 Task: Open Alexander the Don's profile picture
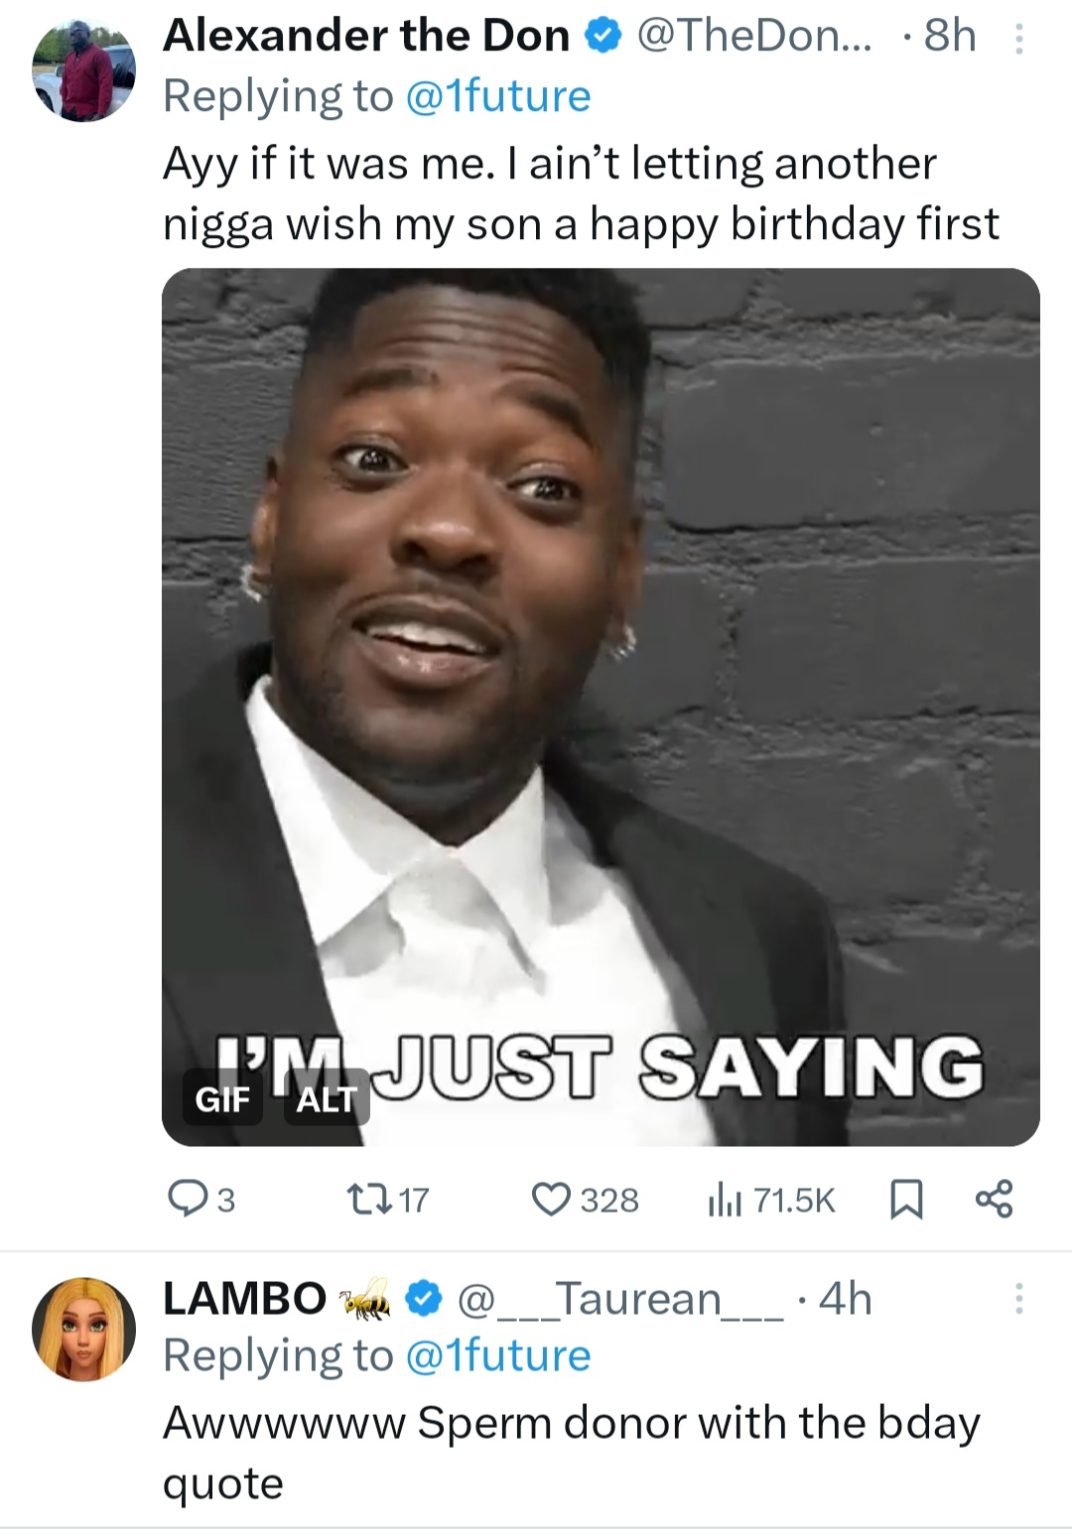click(x=84, y=73)
